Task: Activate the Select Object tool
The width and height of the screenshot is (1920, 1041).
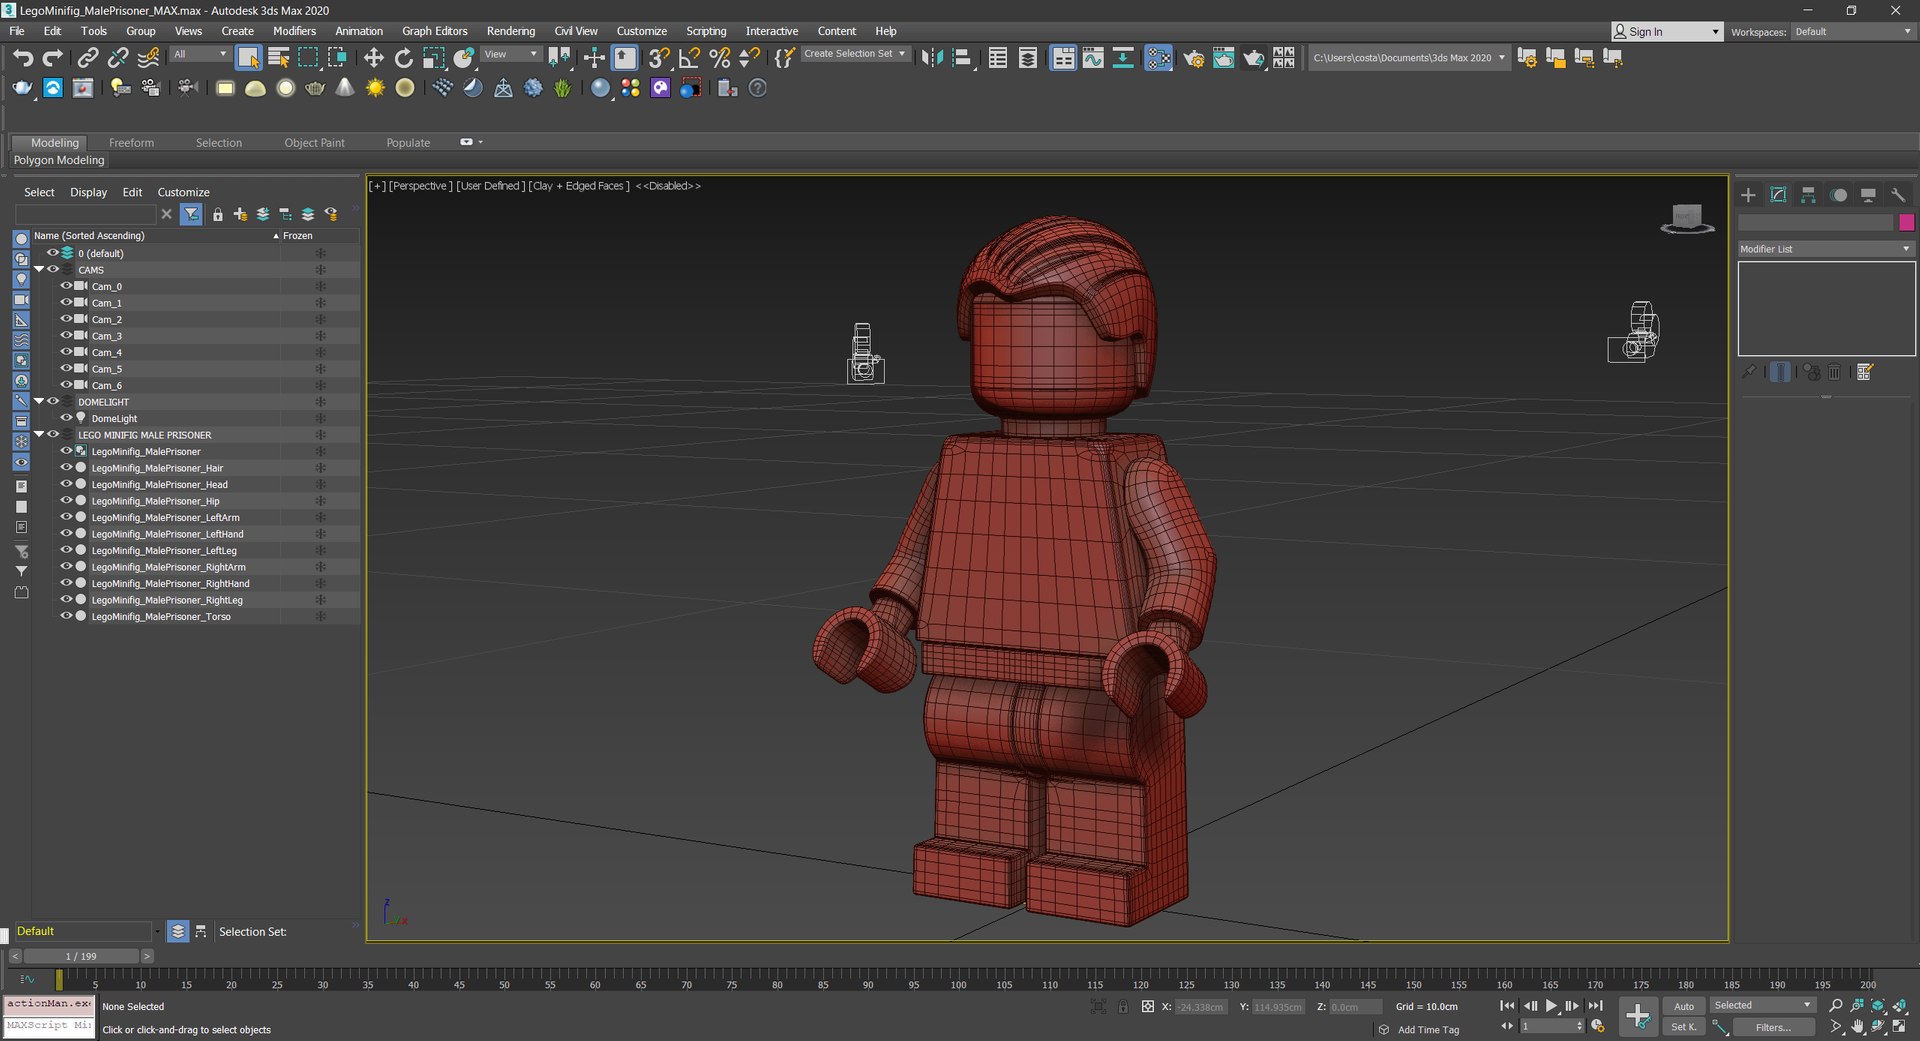Action: click(x=248, y=58)
